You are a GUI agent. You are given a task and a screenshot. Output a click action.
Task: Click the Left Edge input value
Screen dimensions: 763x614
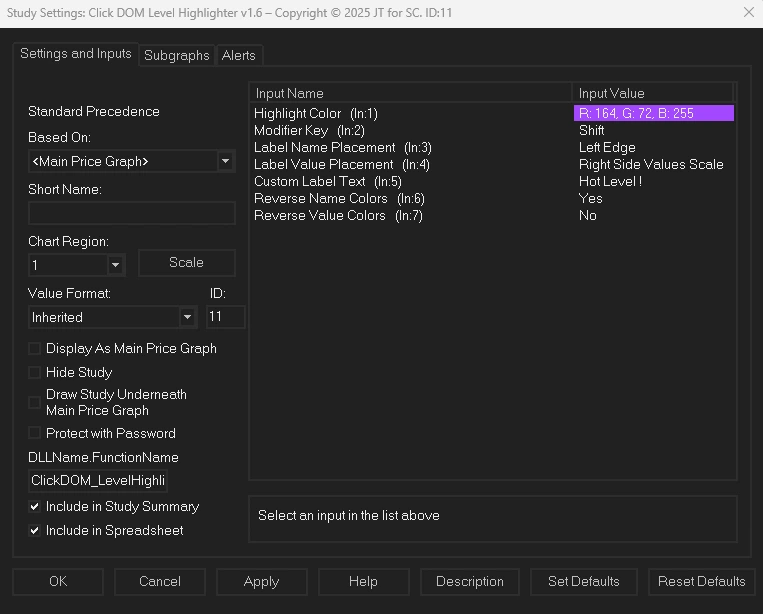(x=607, y=147)
